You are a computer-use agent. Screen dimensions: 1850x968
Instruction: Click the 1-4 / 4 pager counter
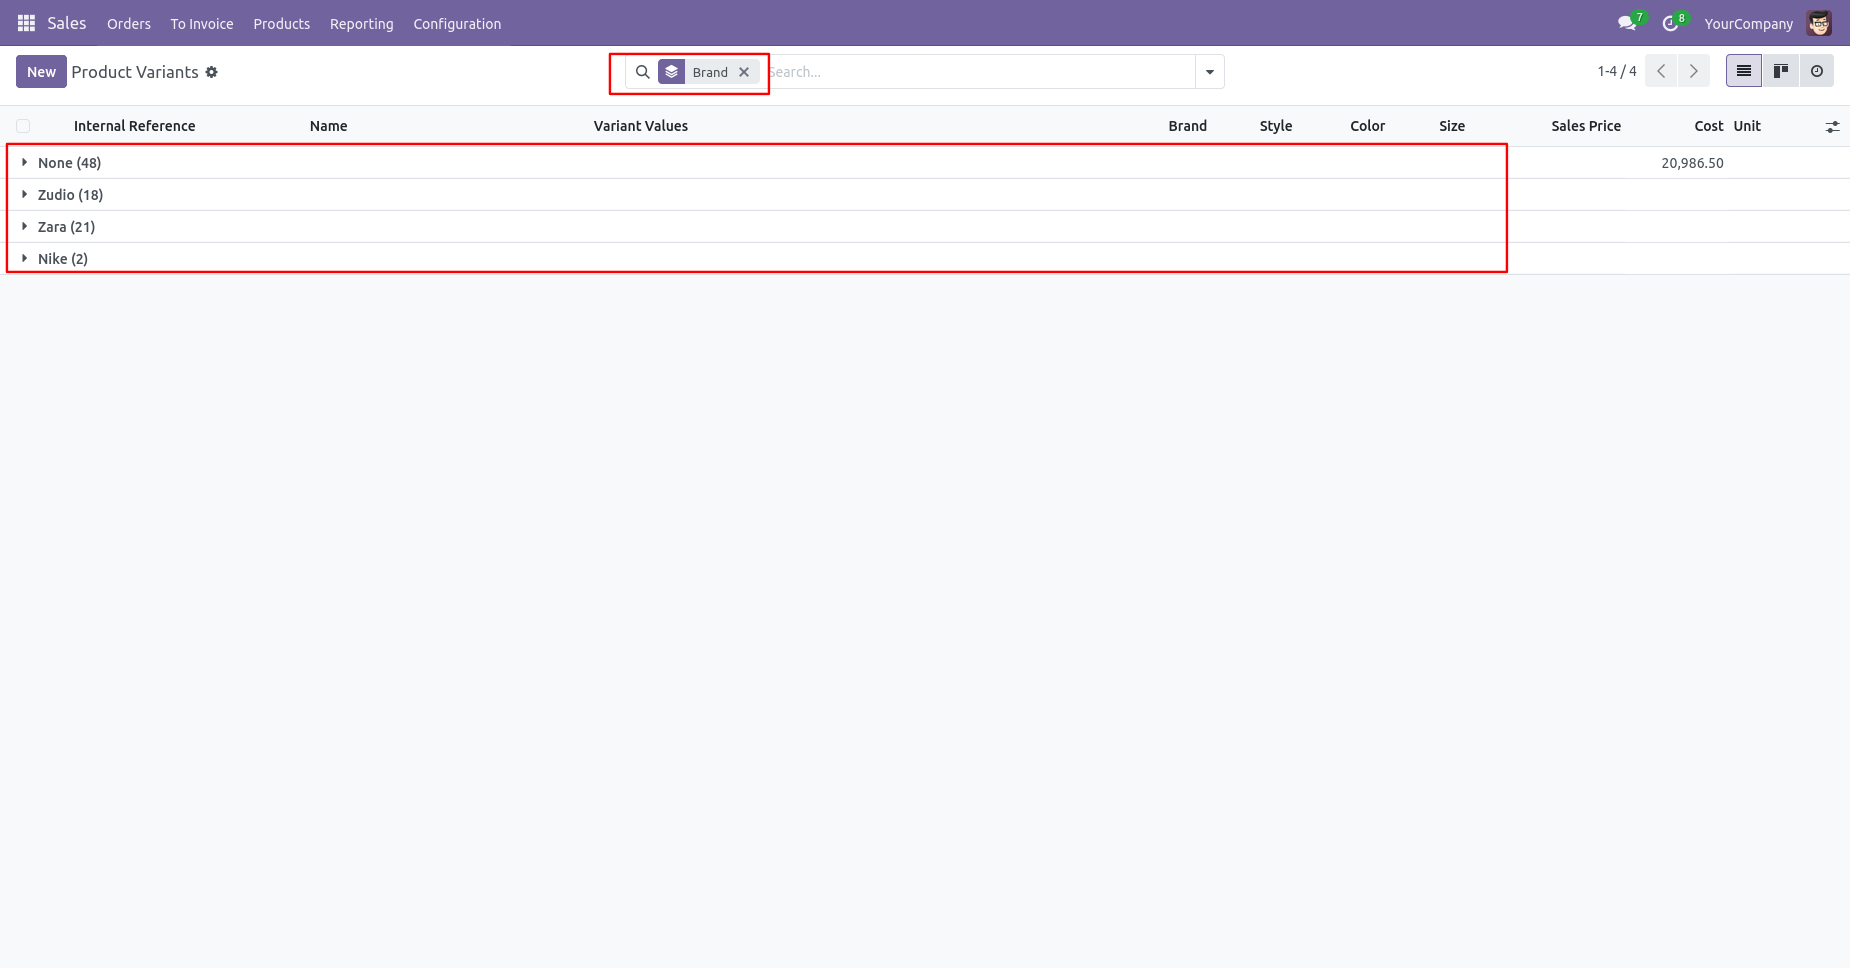tap(1617, 71)
